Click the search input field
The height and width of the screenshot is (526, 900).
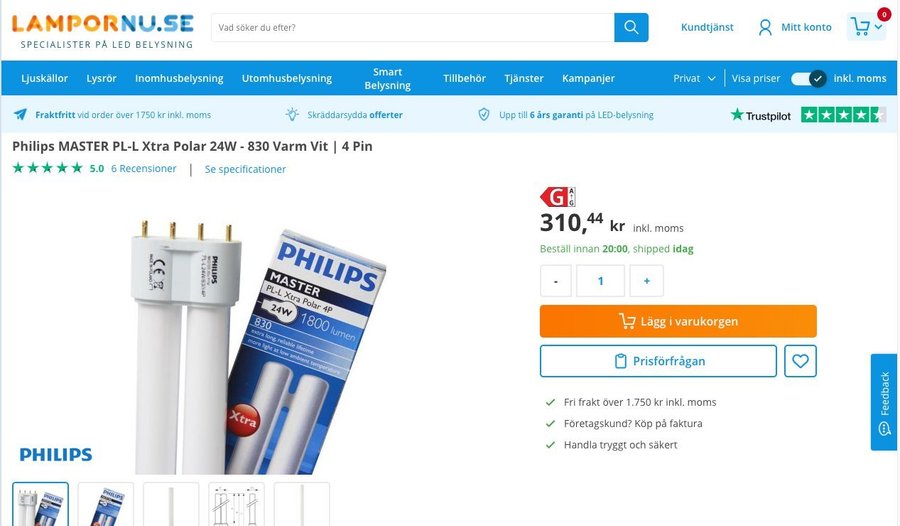coord(412,27)
